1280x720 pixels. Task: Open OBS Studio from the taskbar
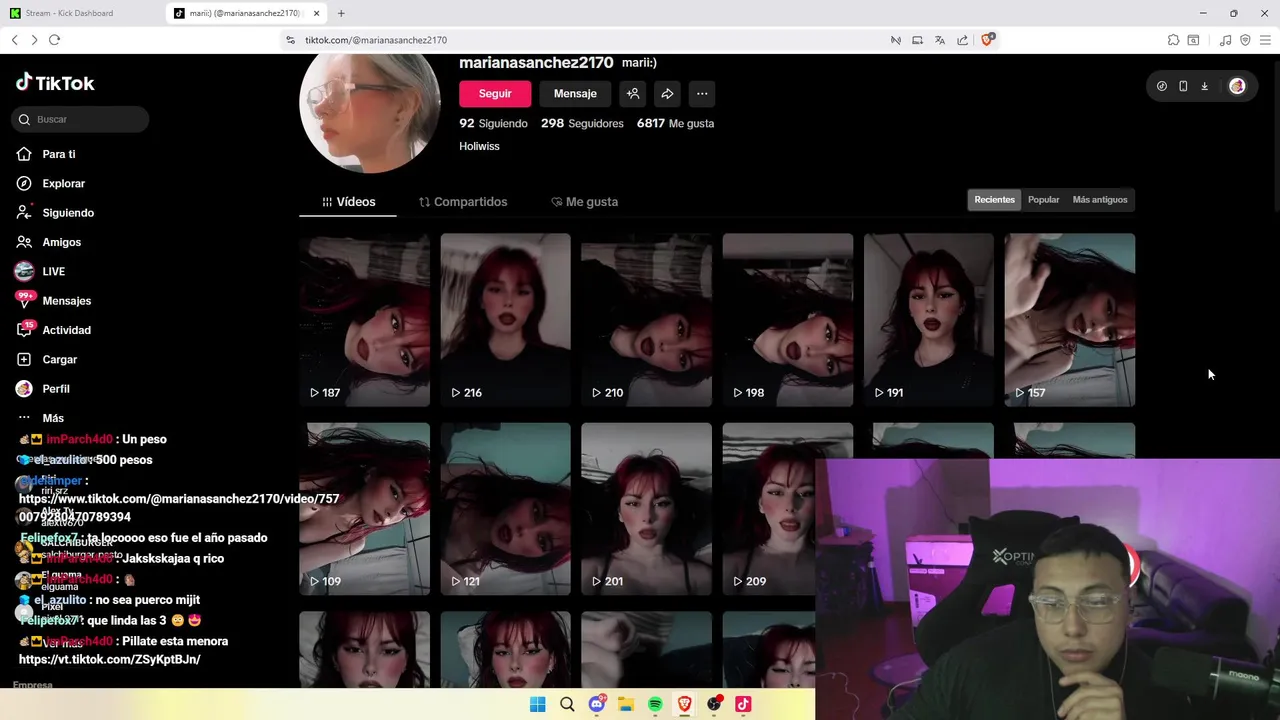click(x=714, y=704)
